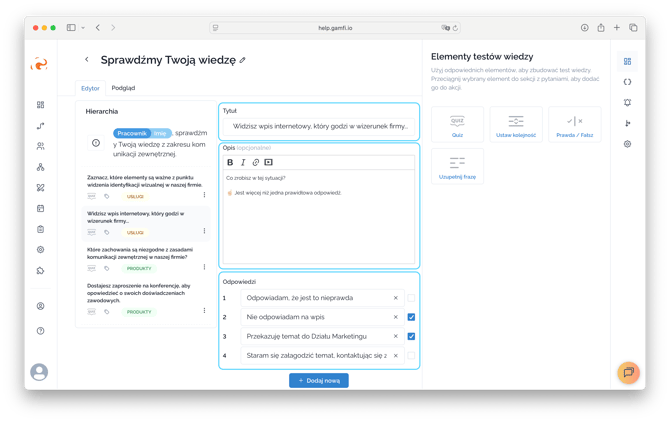Screen dimensions: 670x422
Task: Add the Quiz element tile
Action: pos(457,124)
